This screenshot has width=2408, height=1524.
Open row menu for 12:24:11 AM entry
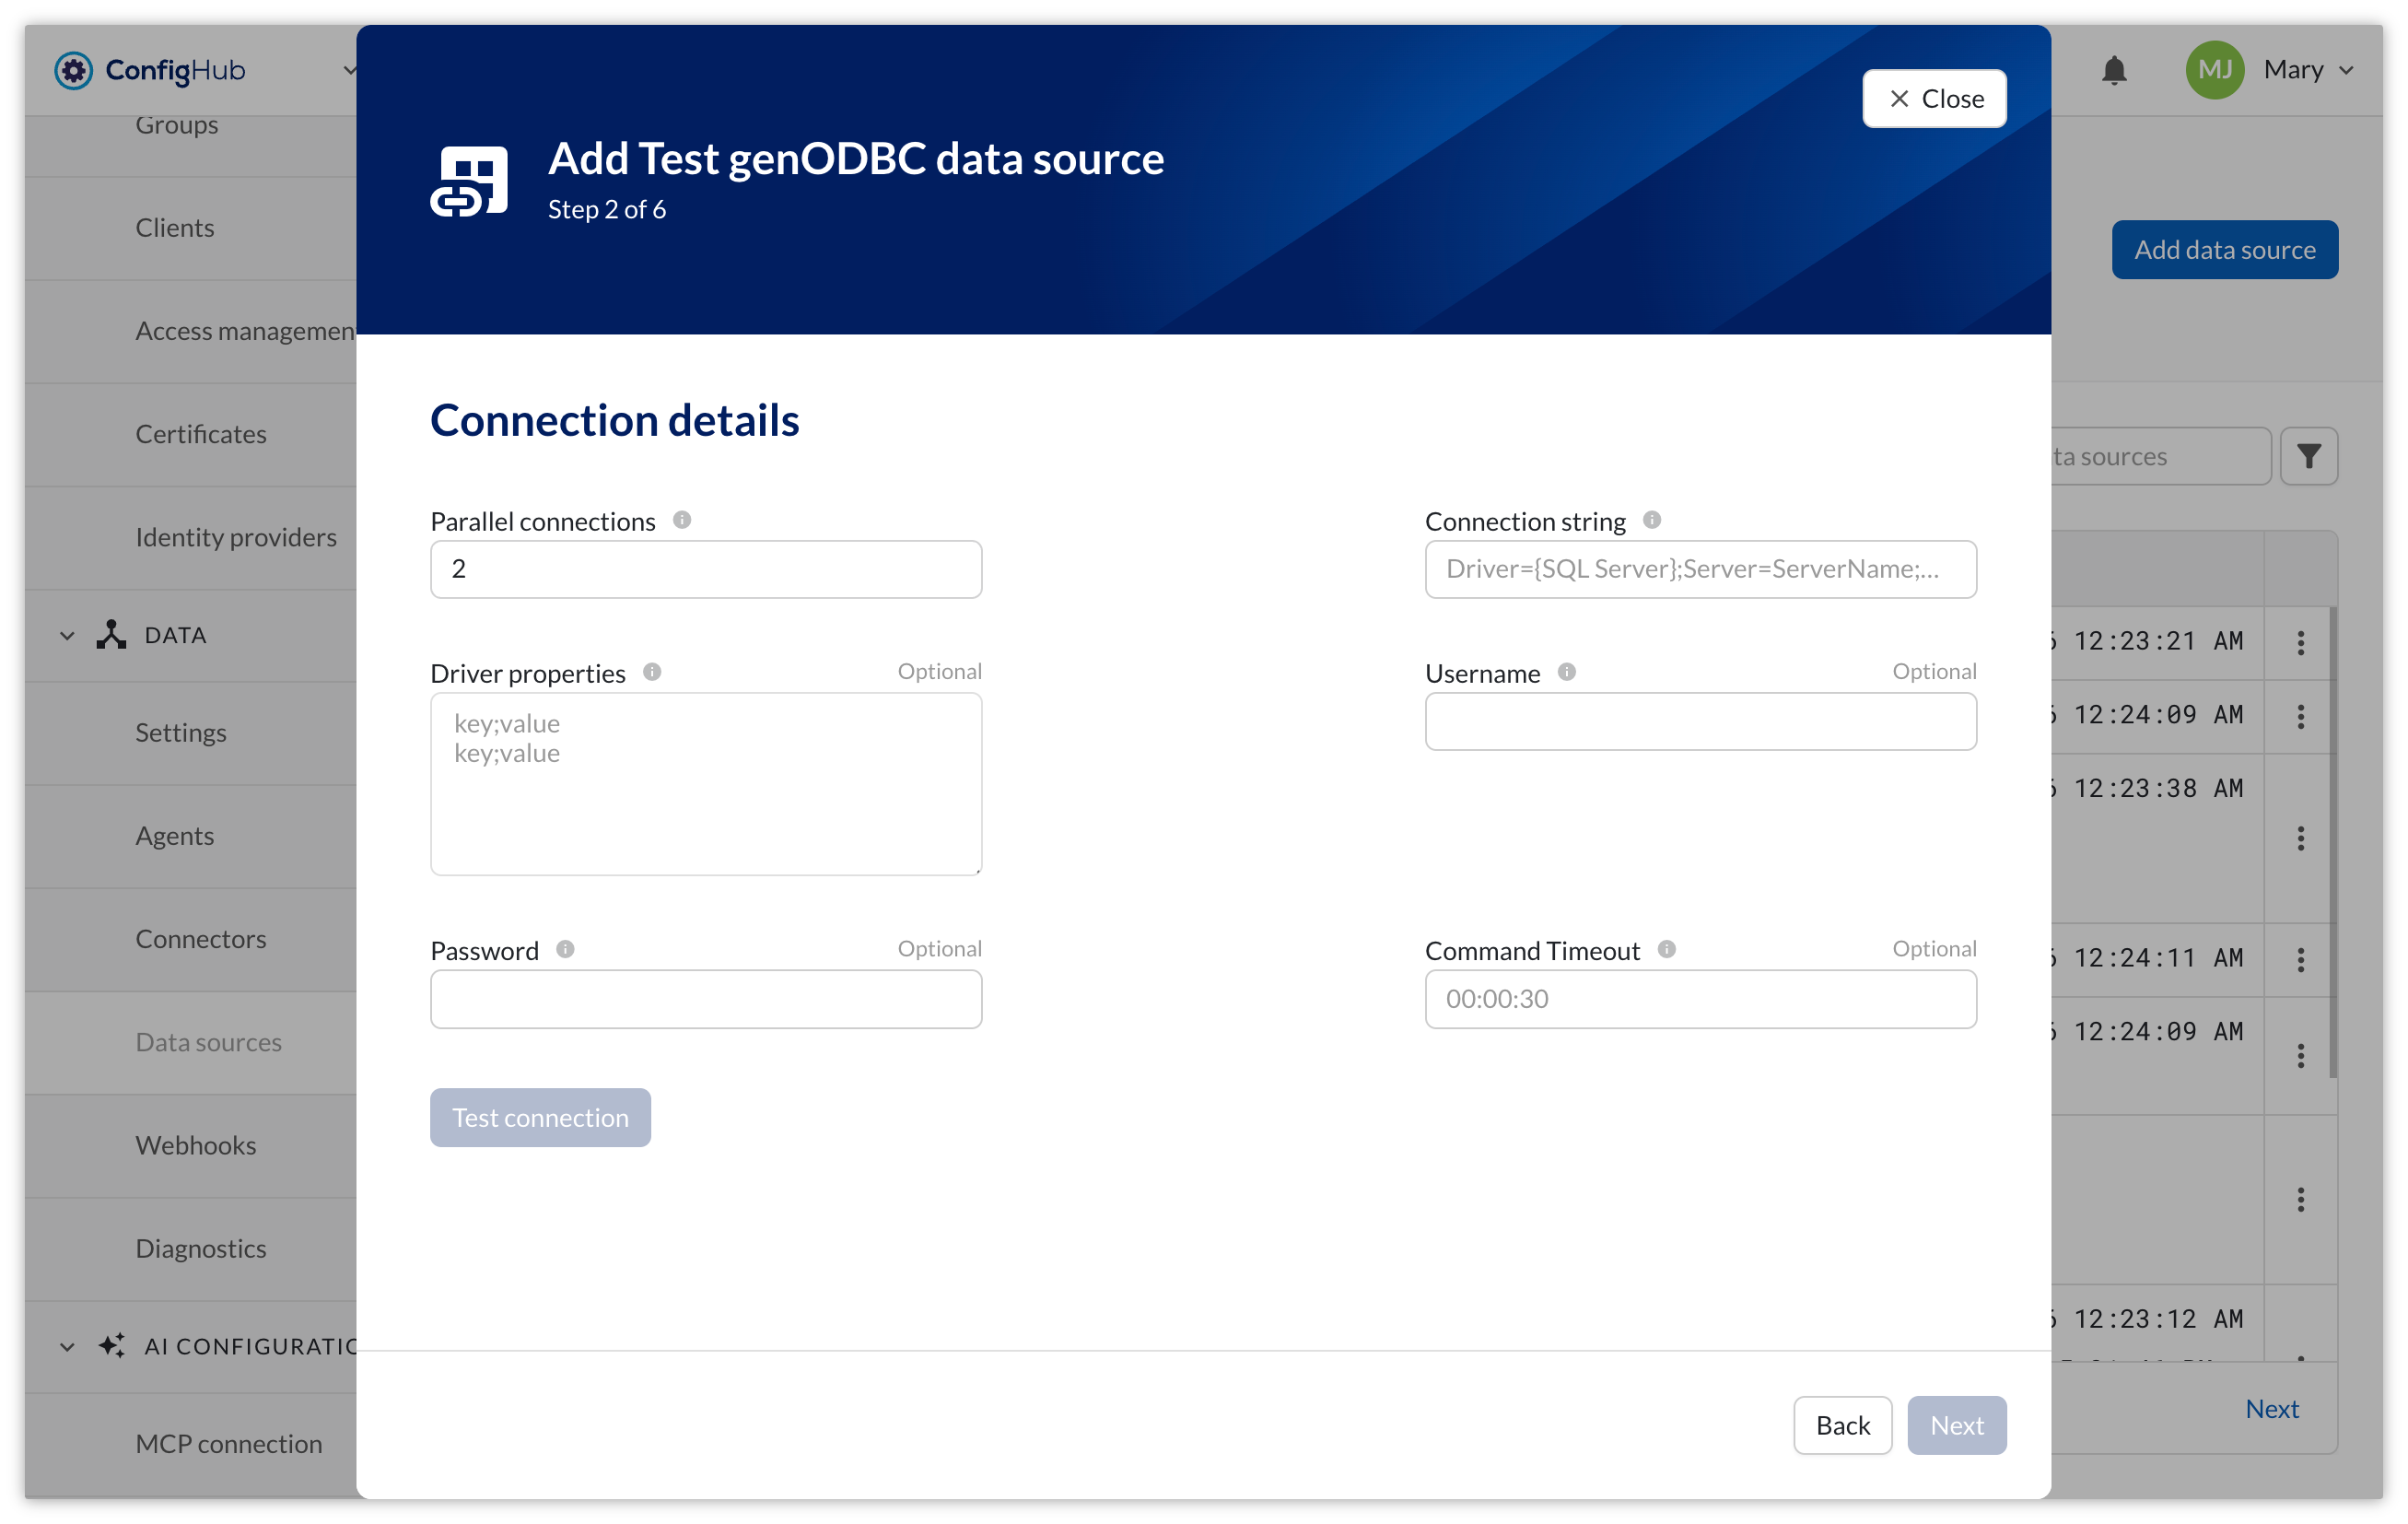pyautogui.click(x=2301, y=960)
